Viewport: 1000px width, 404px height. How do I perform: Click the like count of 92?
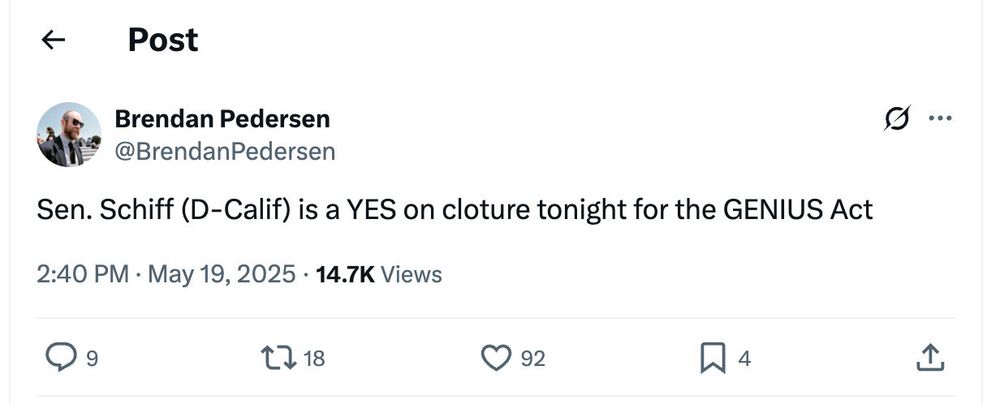[533, 359]
